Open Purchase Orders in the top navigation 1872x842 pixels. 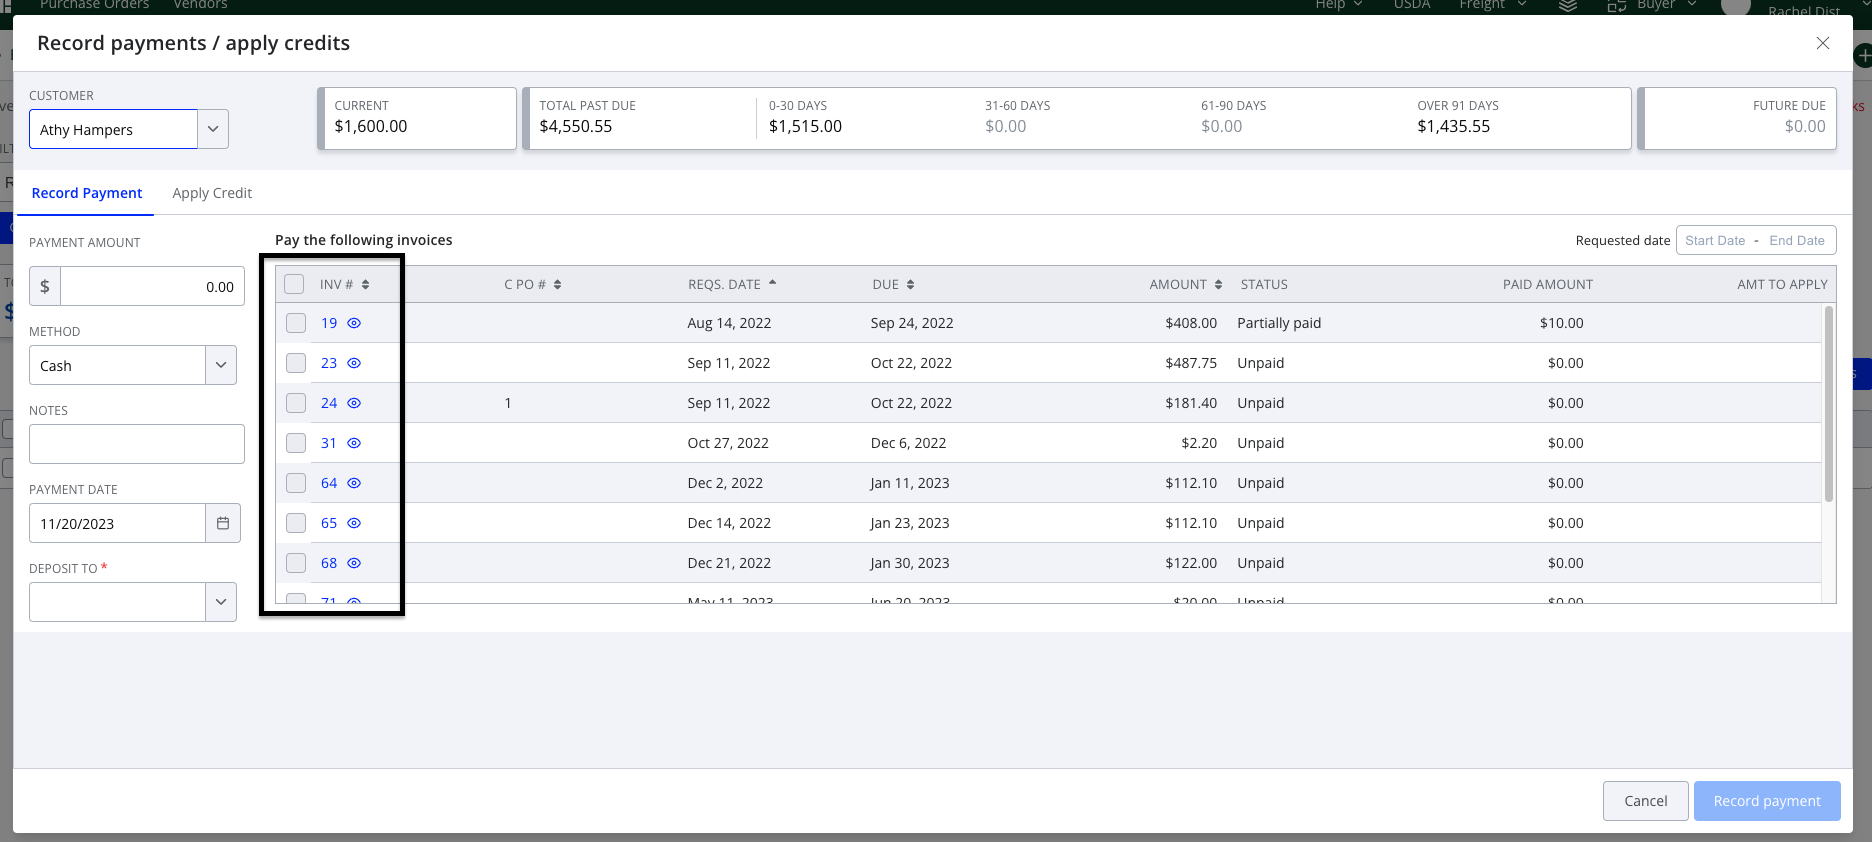click(x=94, y=5)
